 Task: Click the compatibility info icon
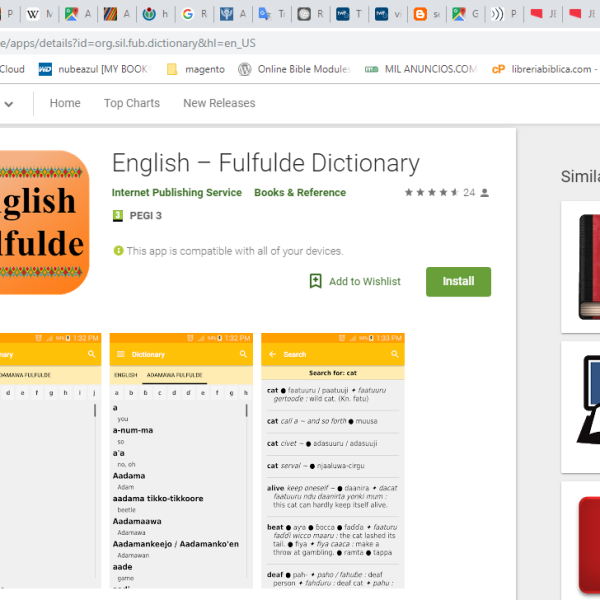[118, 251]
